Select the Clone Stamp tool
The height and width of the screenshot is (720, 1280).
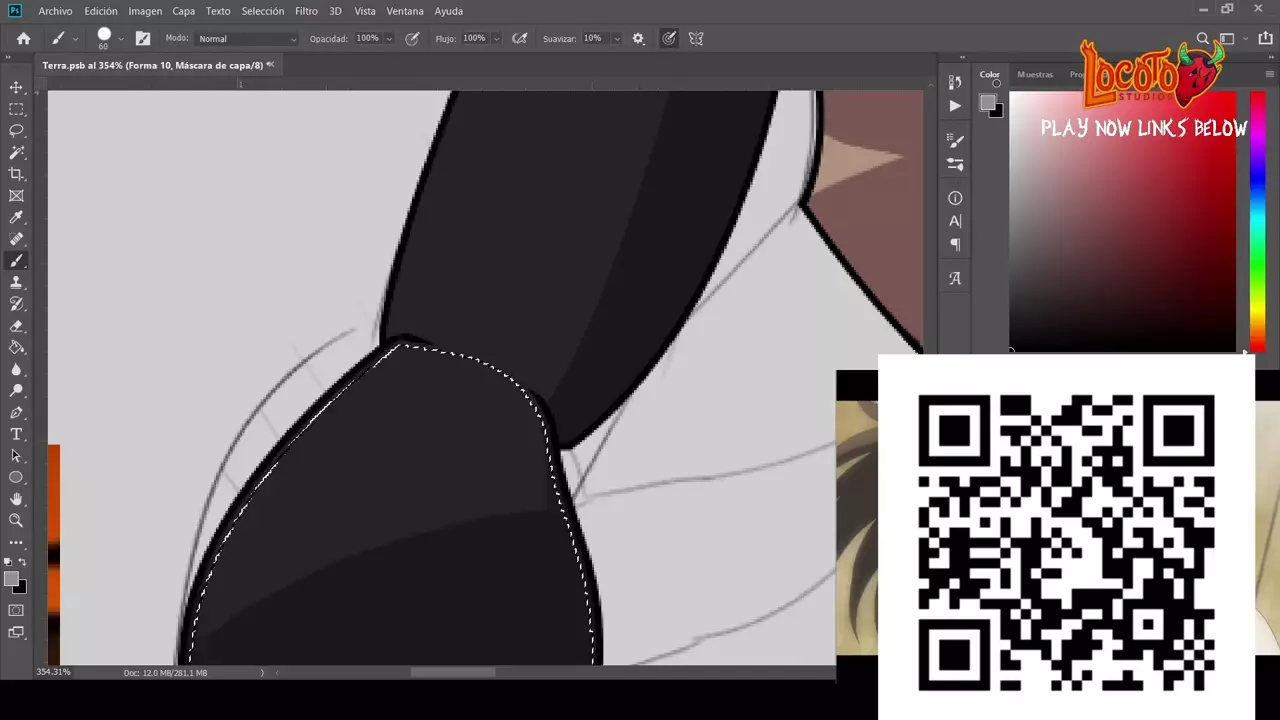(16, 283)
